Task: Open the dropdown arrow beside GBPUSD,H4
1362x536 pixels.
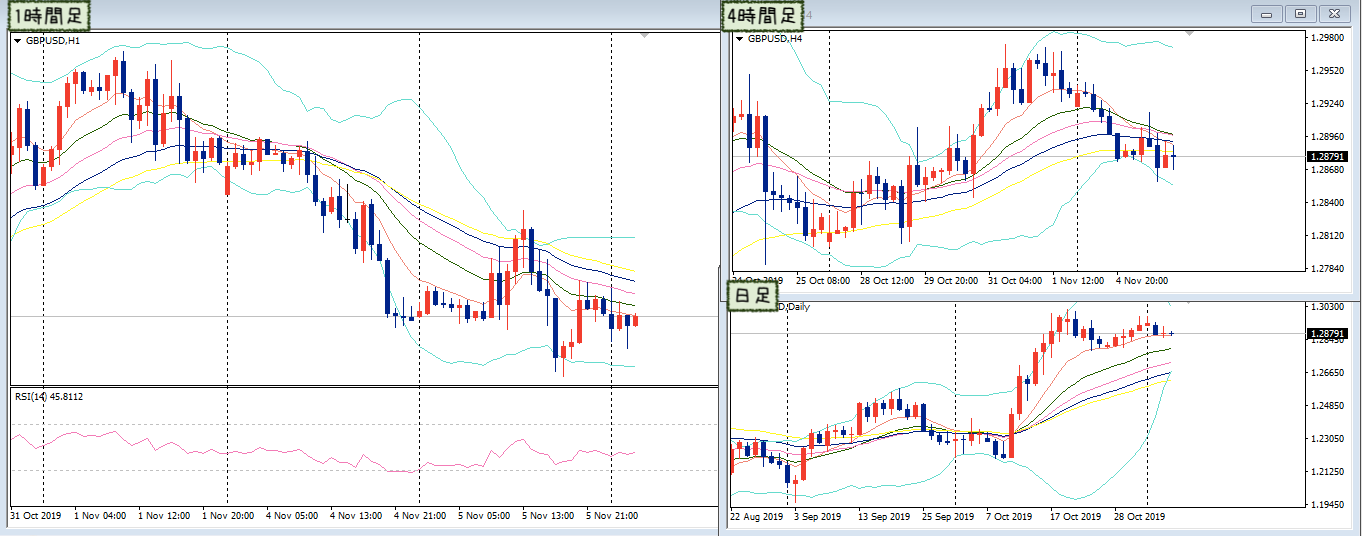Action: (x=739, y=39)
